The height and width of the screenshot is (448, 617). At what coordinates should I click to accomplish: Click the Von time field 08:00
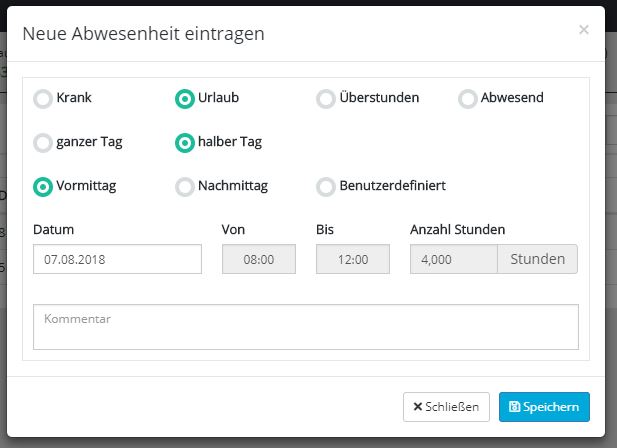click(x=258, y=259)
